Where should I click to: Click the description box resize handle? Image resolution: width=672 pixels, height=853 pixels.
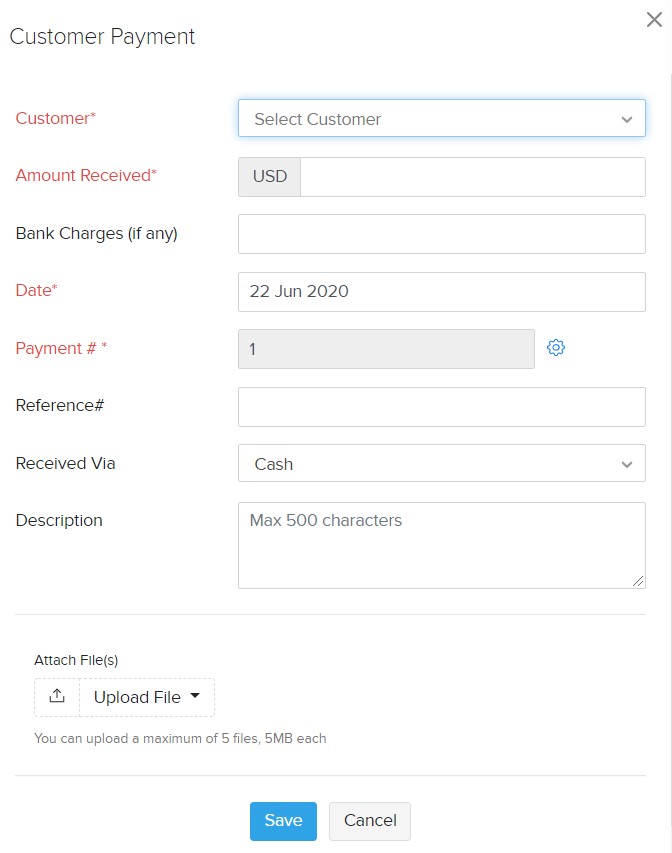click(x=638, y=581)
